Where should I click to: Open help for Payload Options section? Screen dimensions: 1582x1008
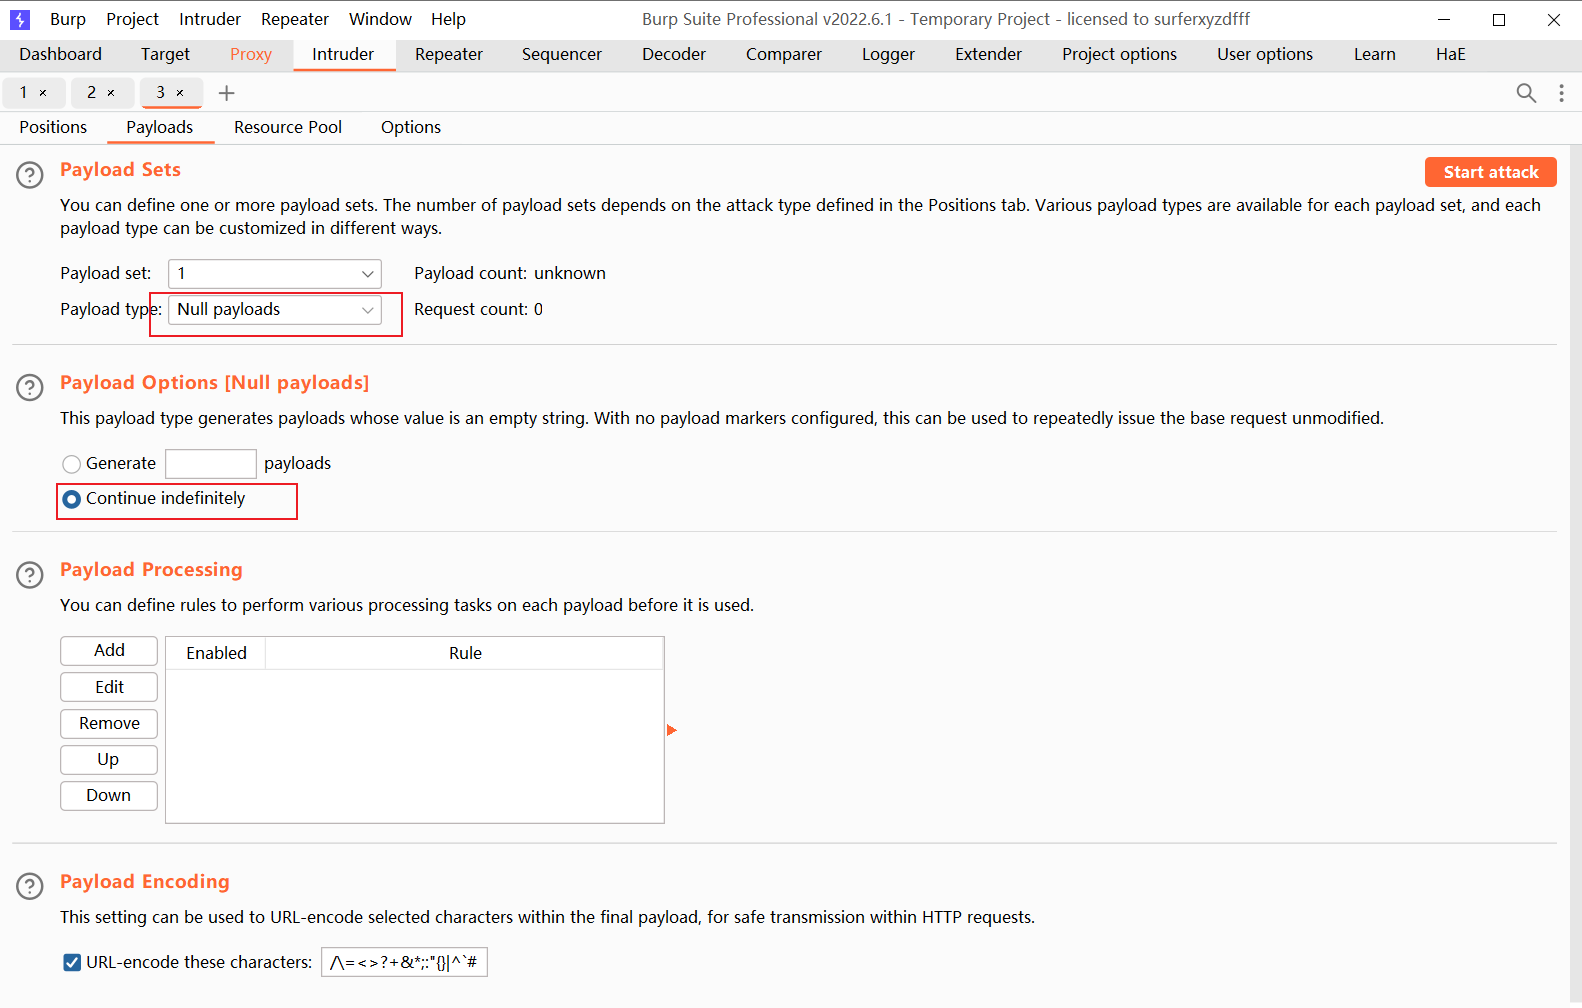(x=30, y=388)
